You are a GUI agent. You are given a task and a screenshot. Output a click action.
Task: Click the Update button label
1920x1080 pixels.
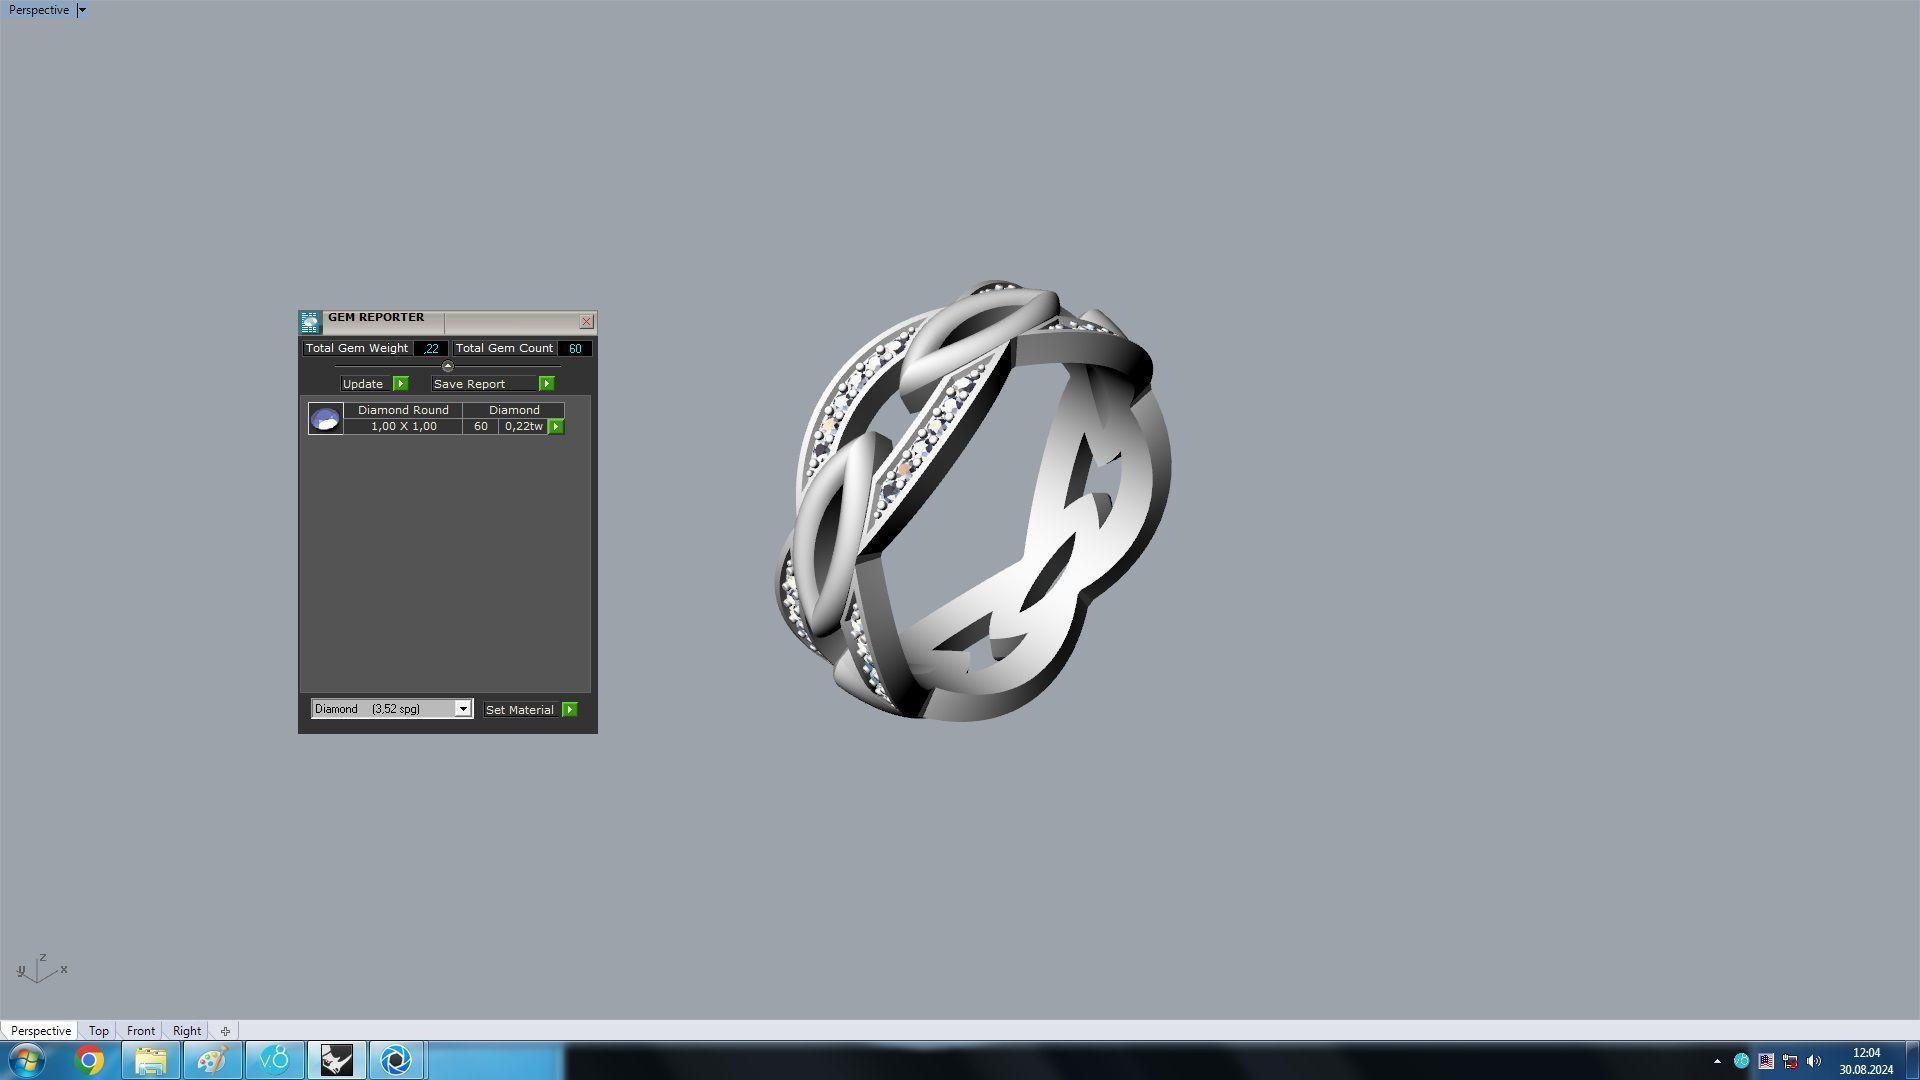tap(363, 384)
